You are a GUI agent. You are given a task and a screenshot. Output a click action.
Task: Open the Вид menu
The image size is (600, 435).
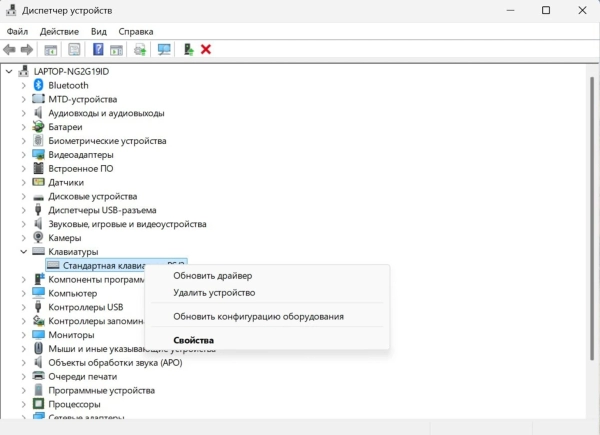click(99, 31)
